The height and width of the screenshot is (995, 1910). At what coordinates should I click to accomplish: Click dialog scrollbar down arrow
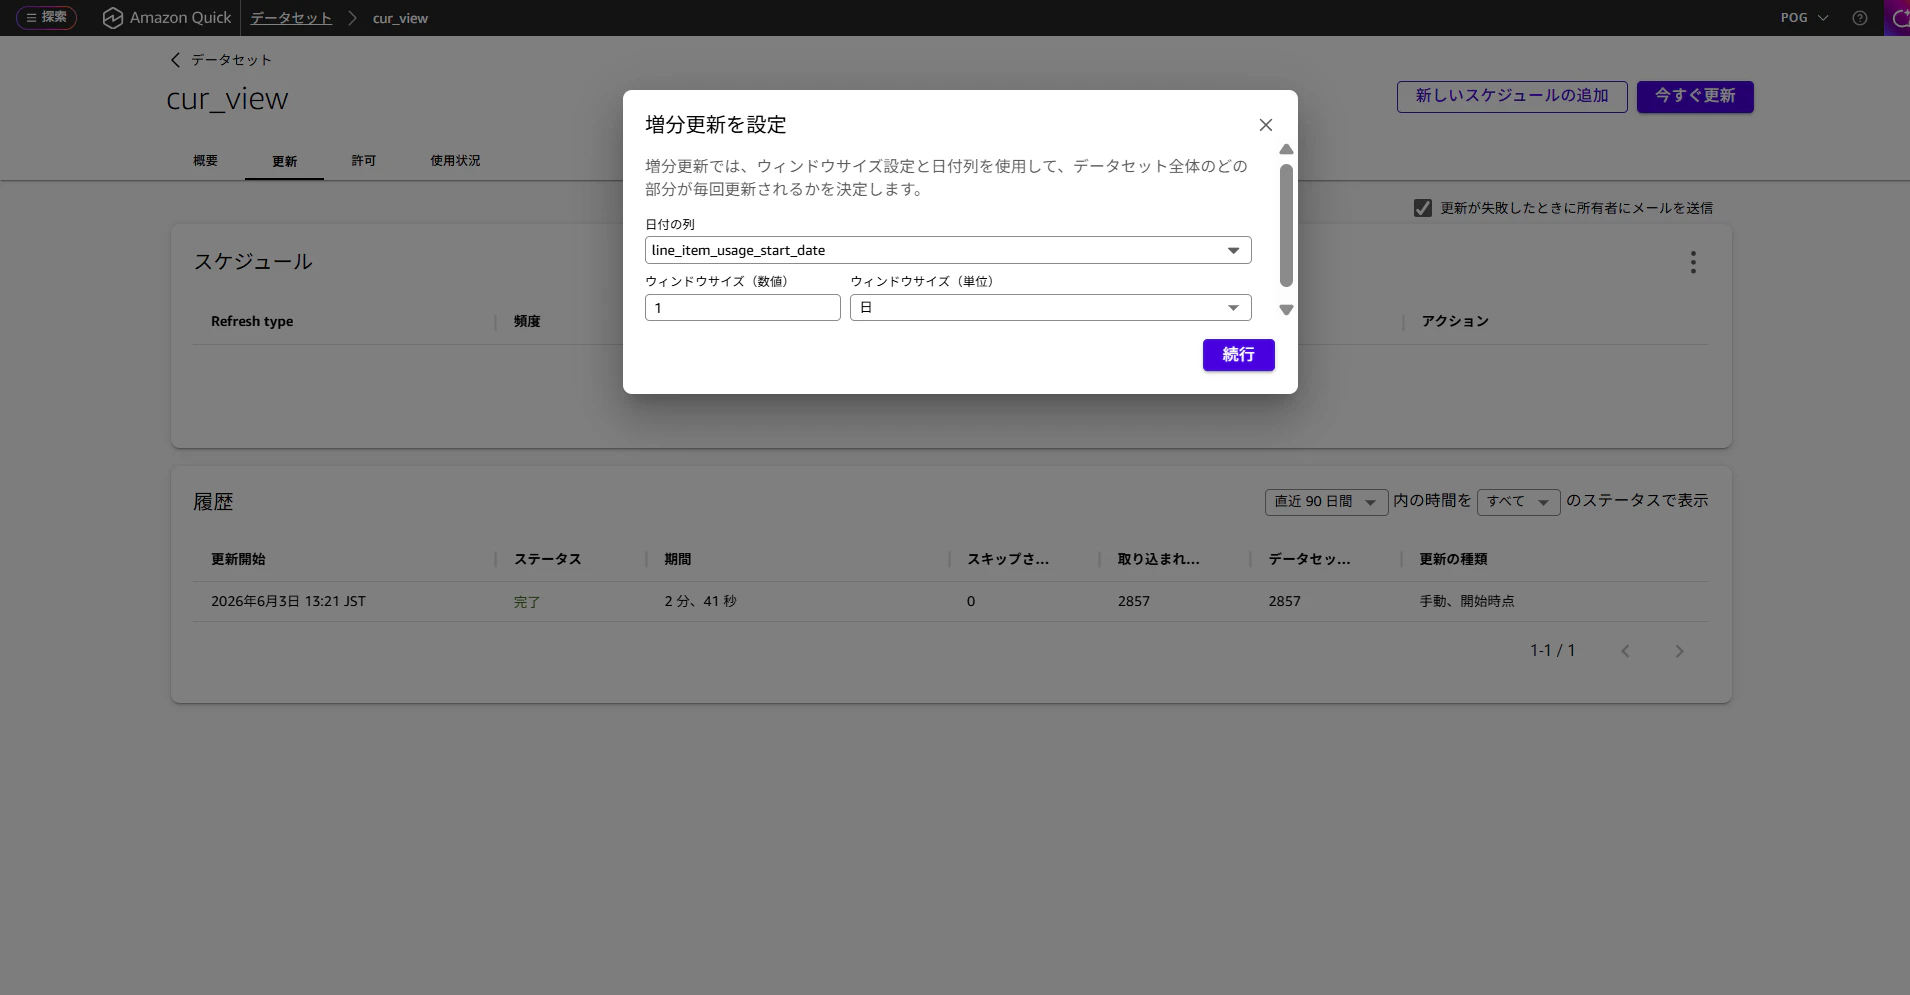click(x=1287, y=310)
